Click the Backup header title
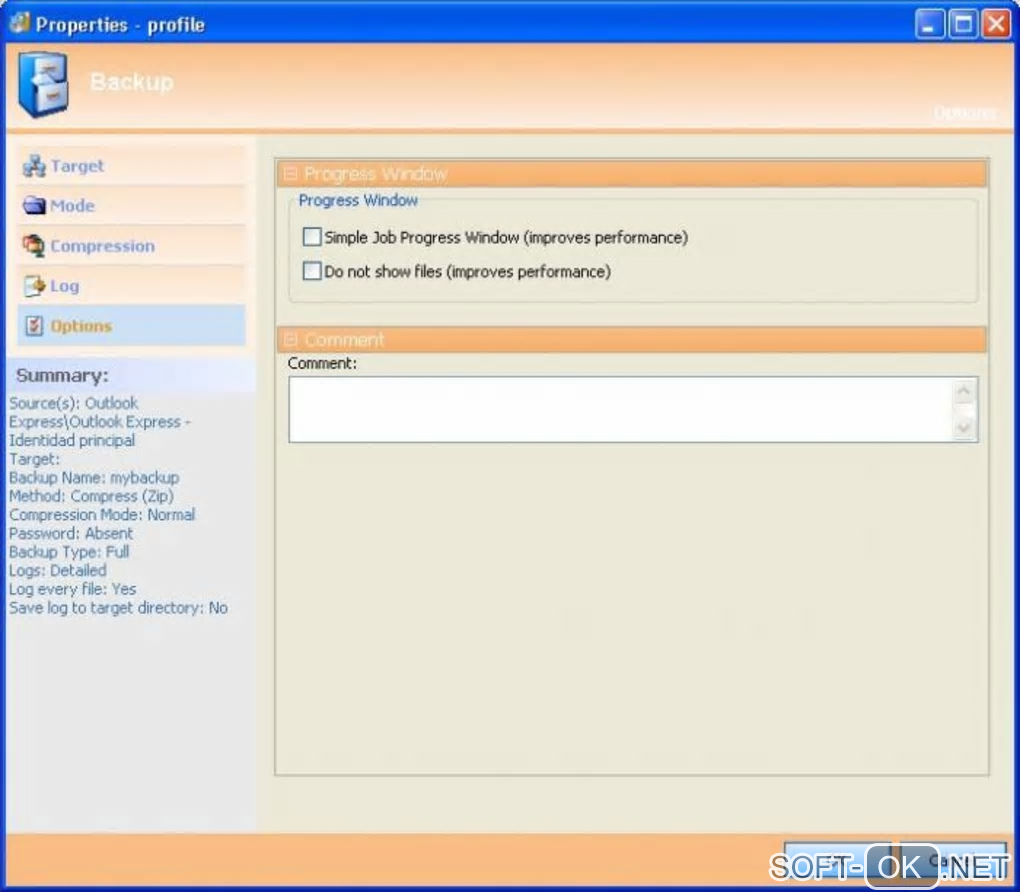This screenshot has height=892, width=1020. (x=131, y=82)
